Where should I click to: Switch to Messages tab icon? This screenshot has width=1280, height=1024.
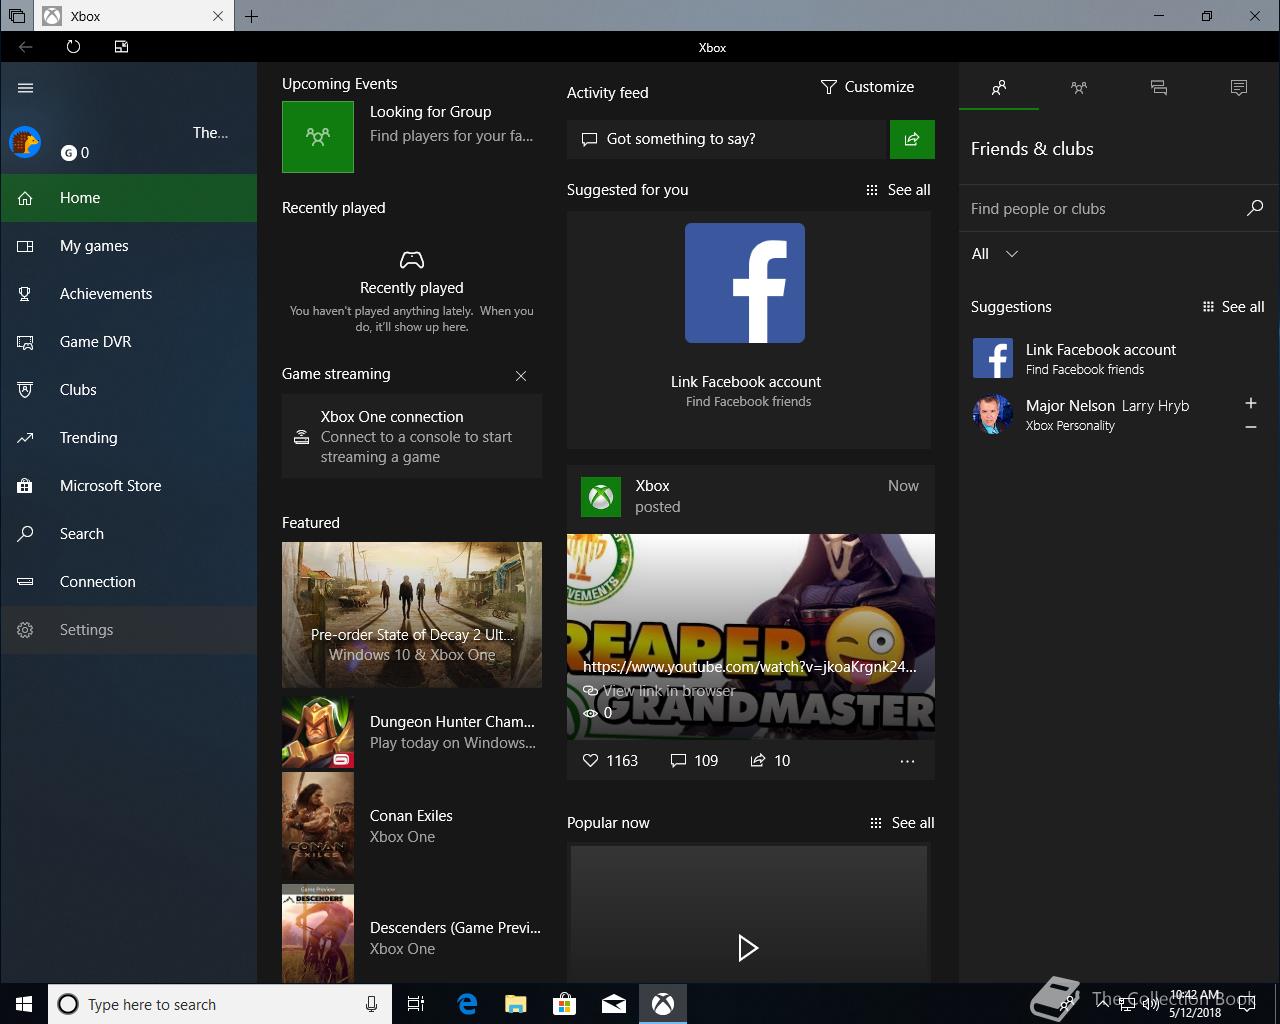point(1159,88)
